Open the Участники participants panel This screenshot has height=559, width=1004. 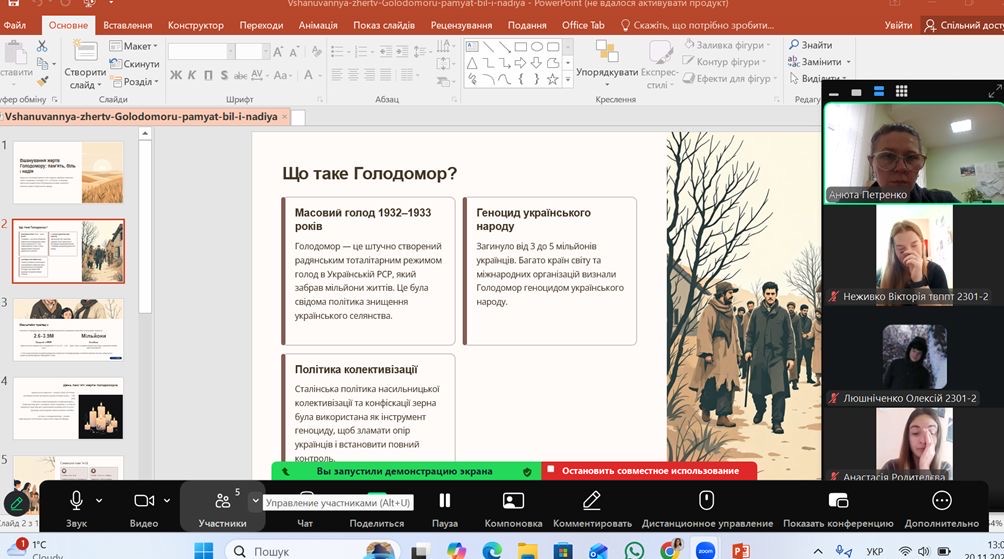(222, 501)
